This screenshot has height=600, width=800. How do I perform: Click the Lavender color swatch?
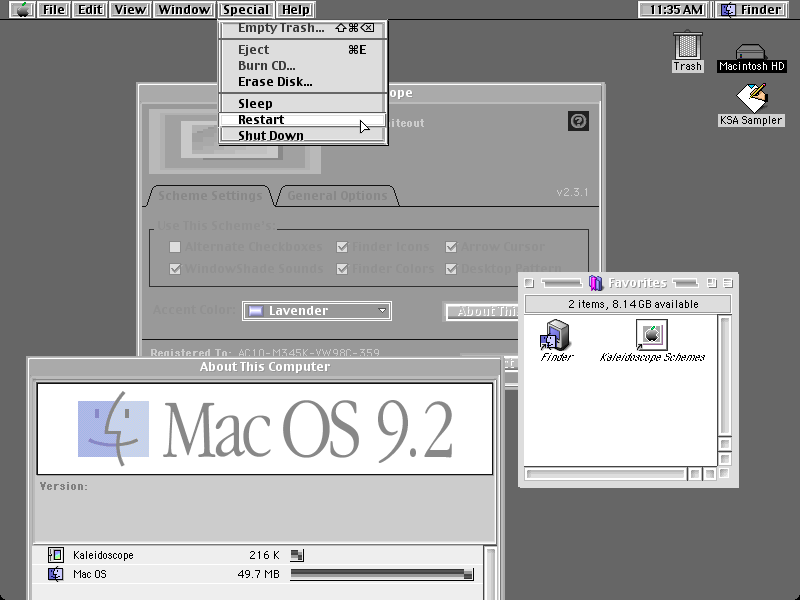(x=256, y=311)
